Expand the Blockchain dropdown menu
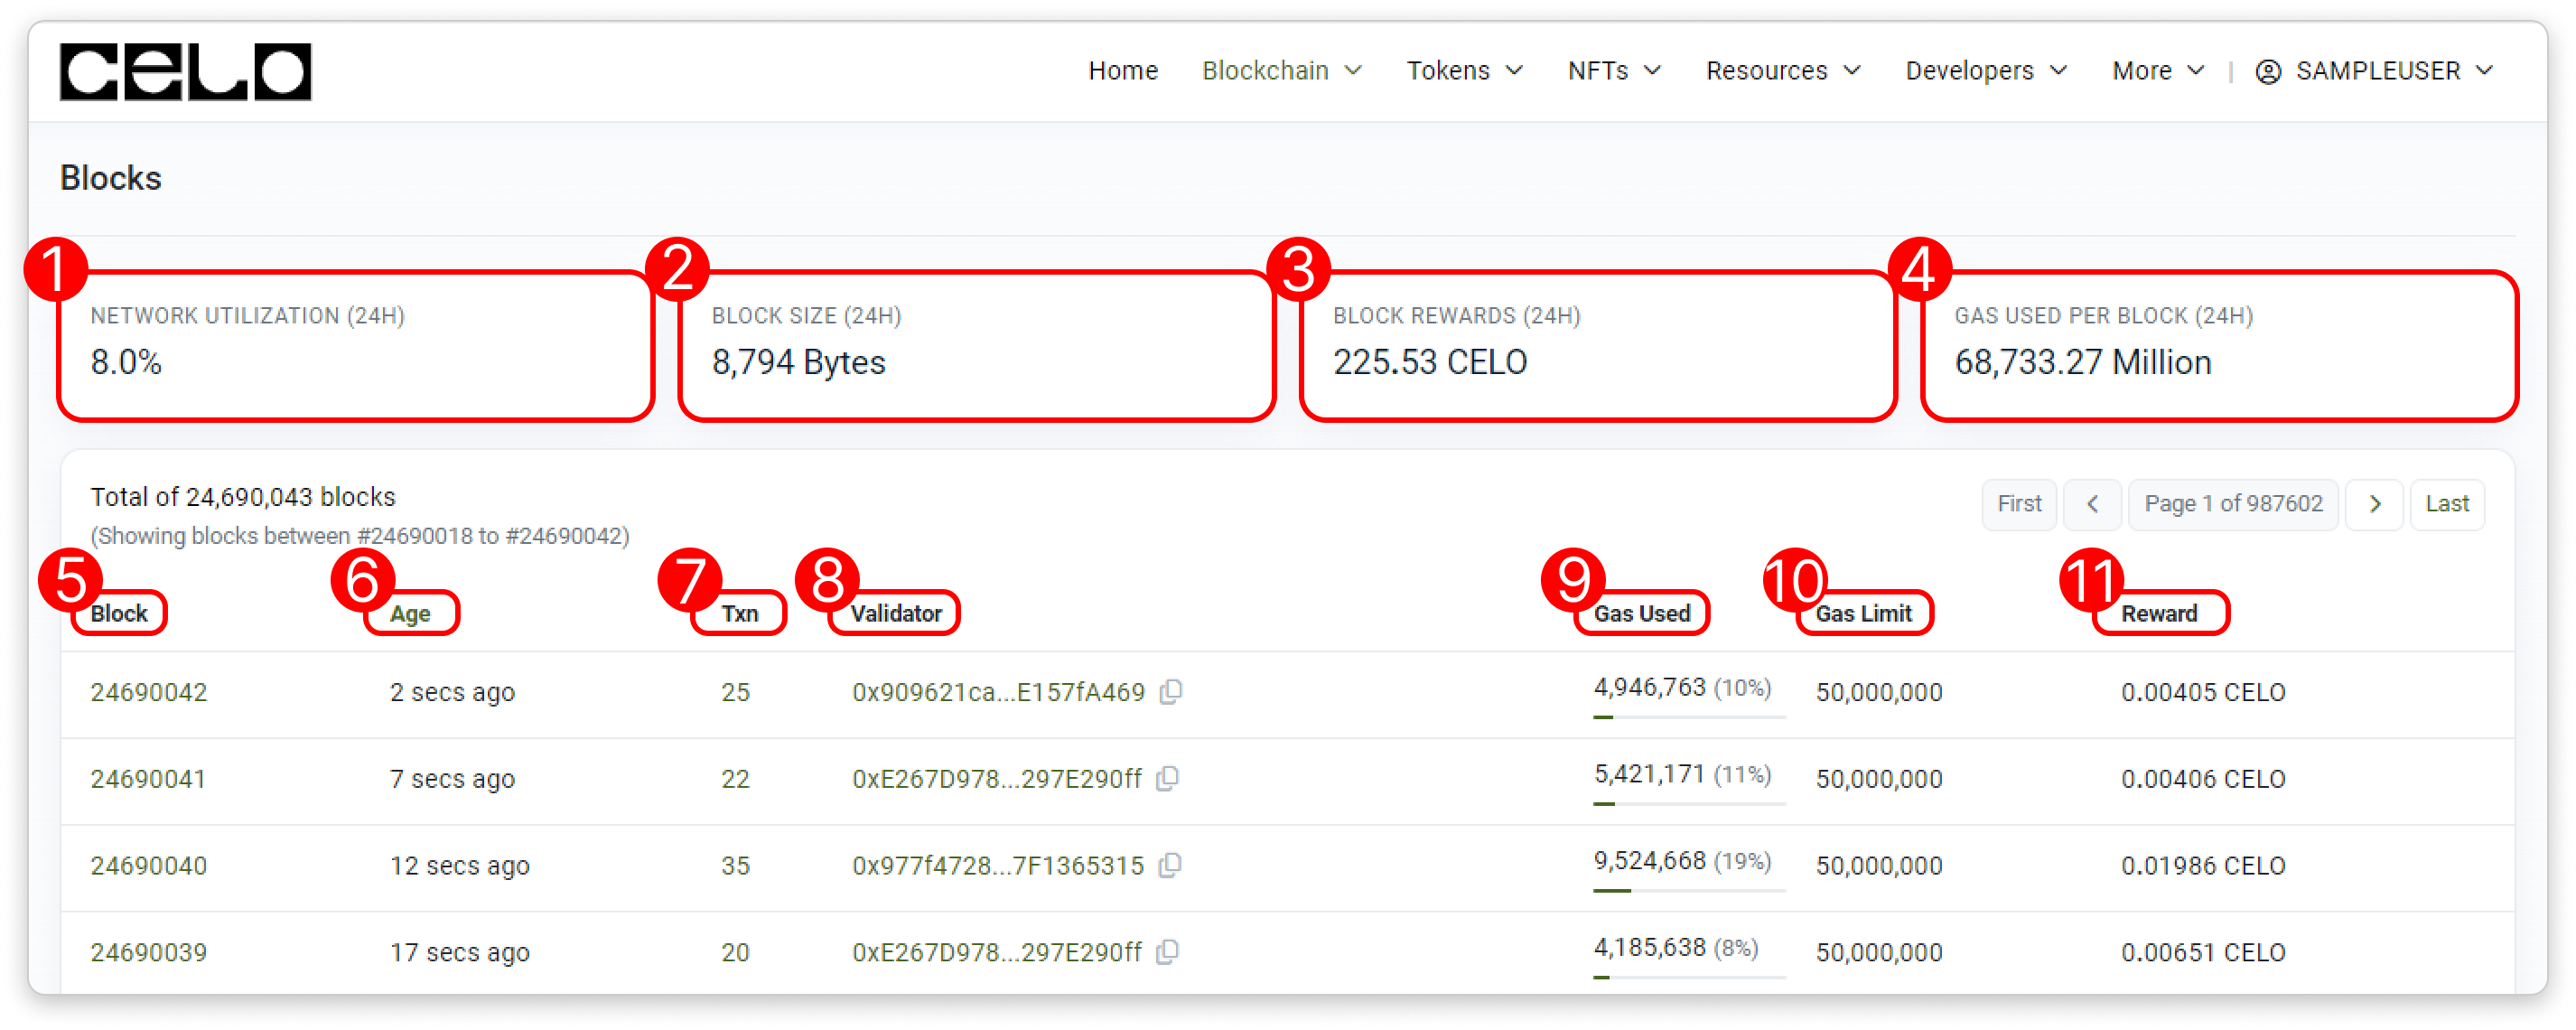Screen dimensions: 2576x1030 tap(1281, 71)
